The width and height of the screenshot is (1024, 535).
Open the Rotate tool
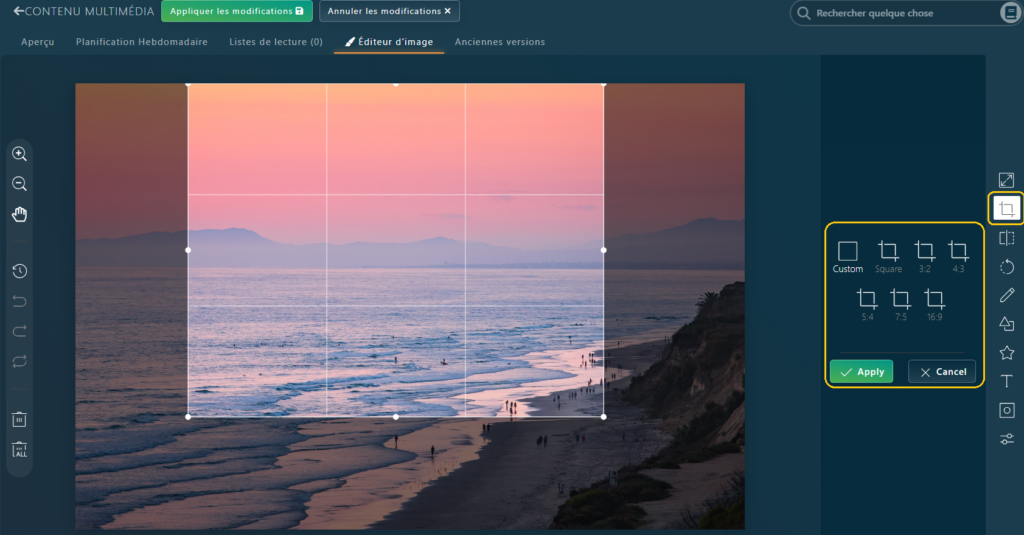coord(1006,267)
